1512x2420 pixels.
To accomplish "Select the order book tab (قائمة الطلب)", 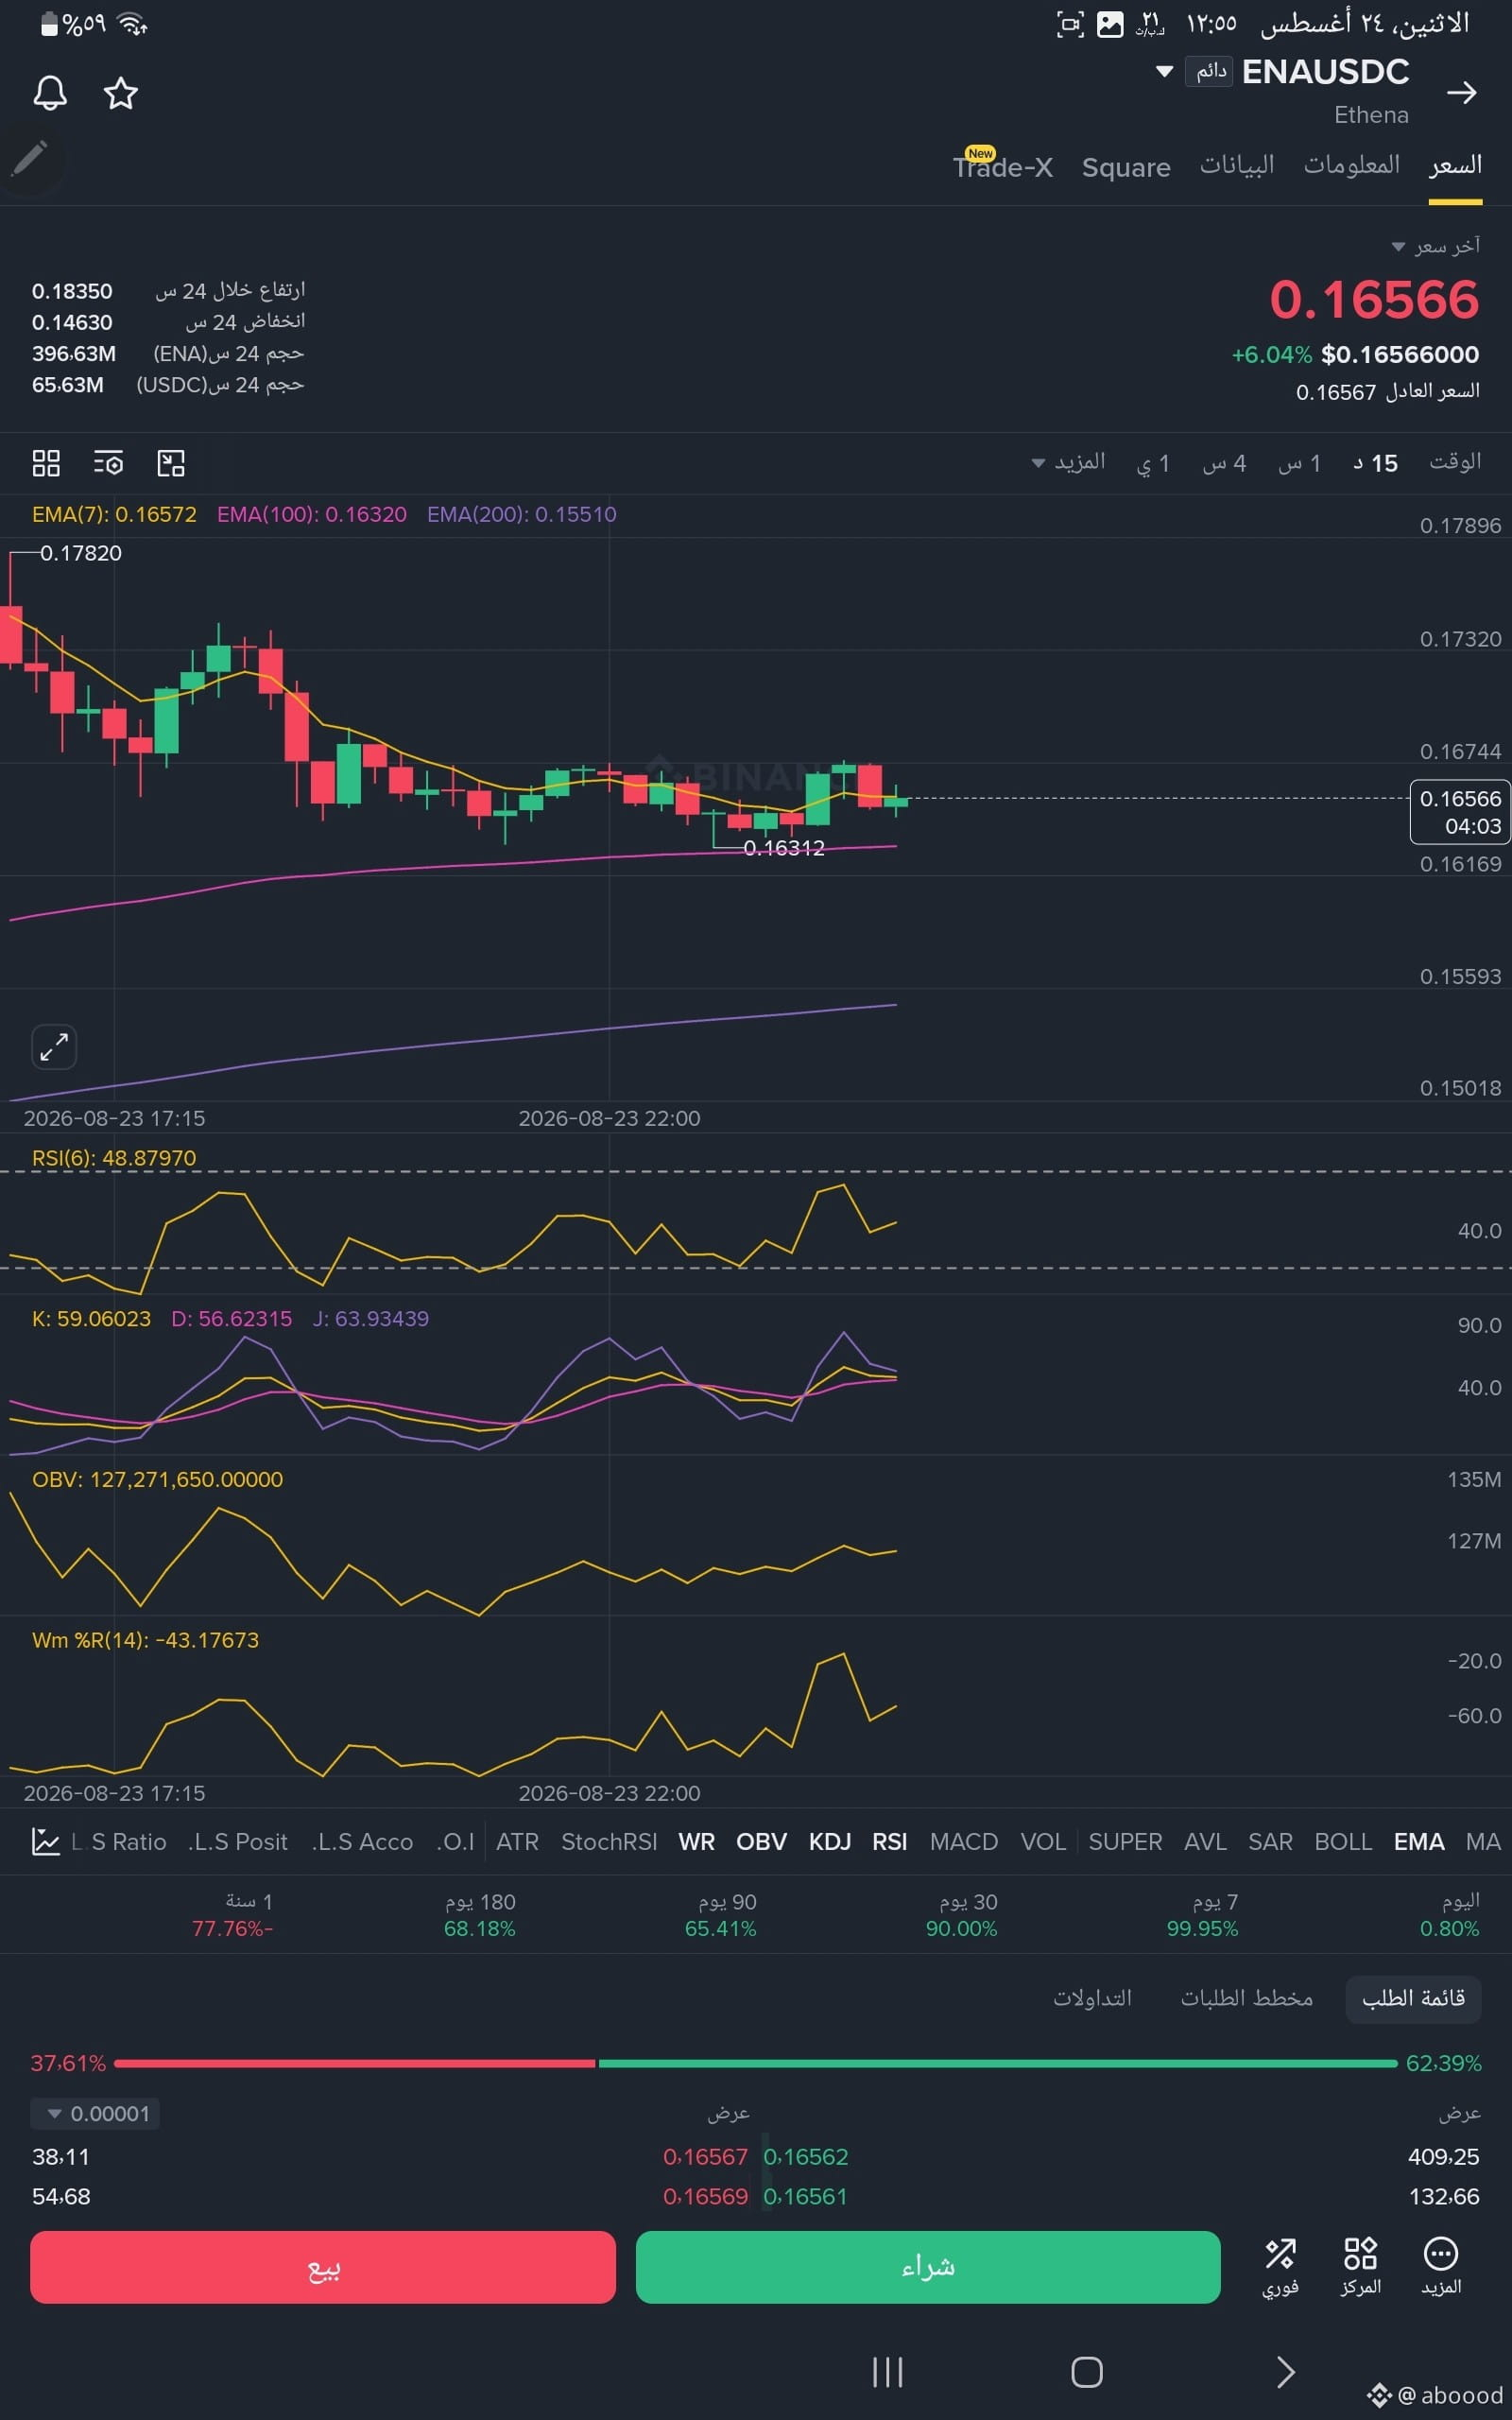I will click(1413, 1998).
